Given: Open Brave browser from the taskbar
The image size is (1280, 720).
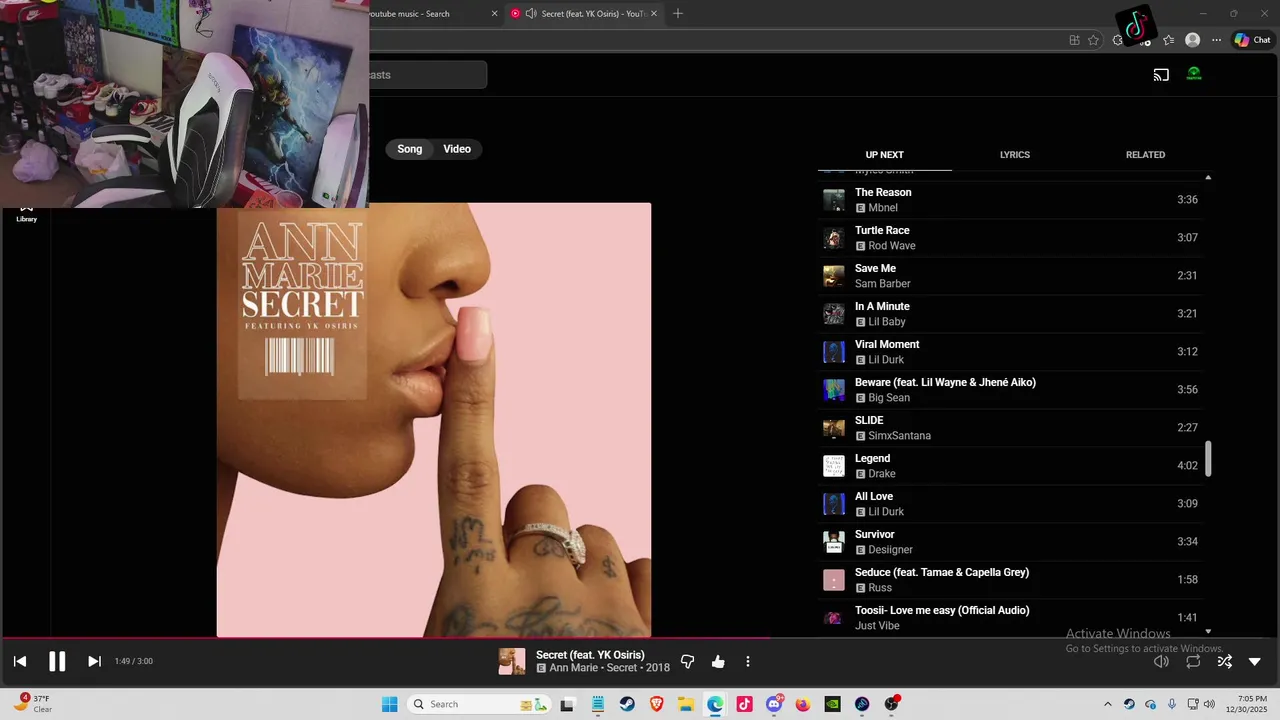Looking at the screenshot, I should tap(657, 704).
